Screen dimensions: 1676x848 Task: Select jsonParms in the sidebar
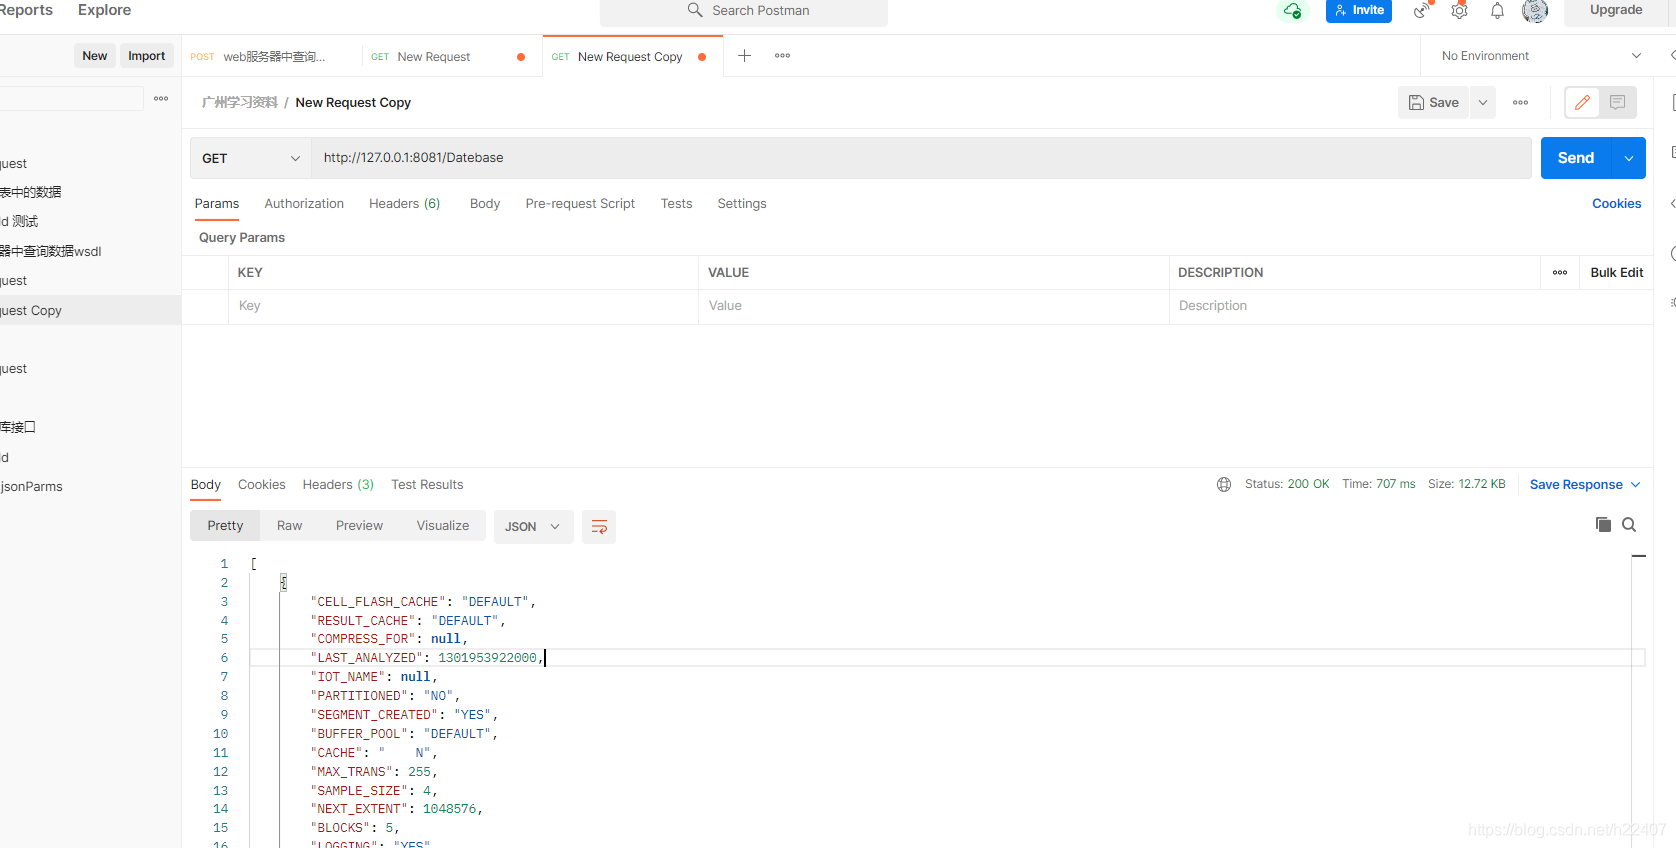(x=32, y=486)
